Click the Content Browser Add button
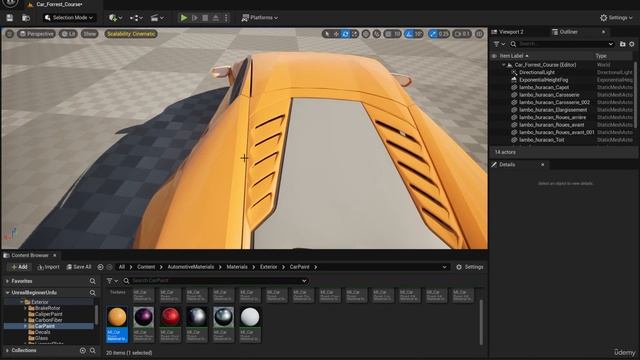 (19, 267)
